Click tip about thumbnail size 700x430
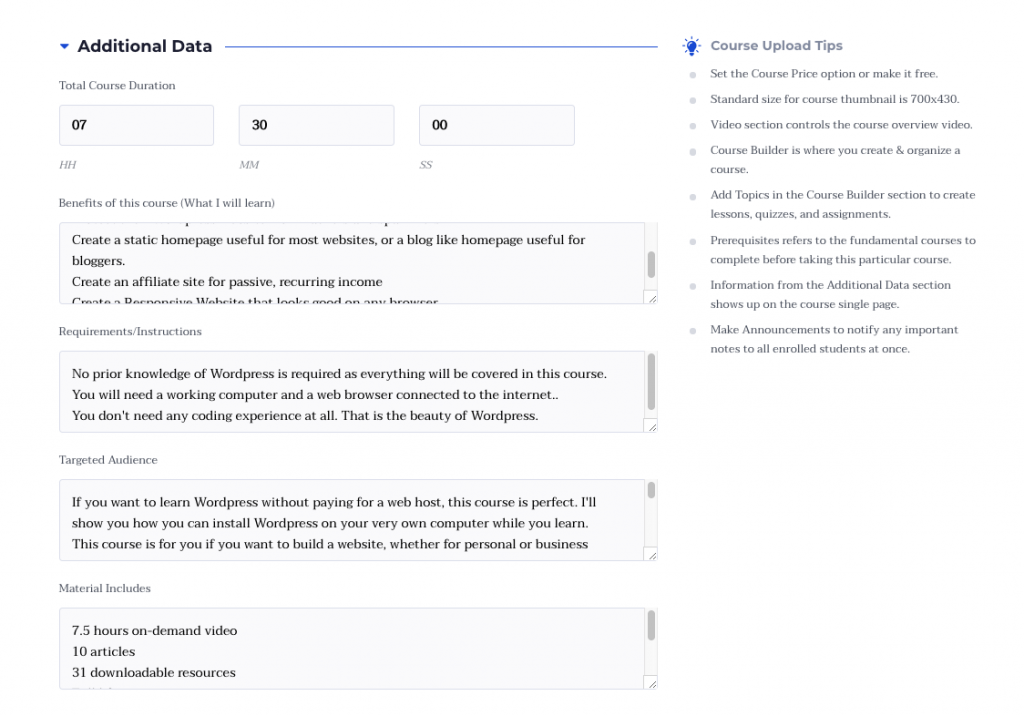The height and width of the screenshot is (716, 1024). [835, 99]
